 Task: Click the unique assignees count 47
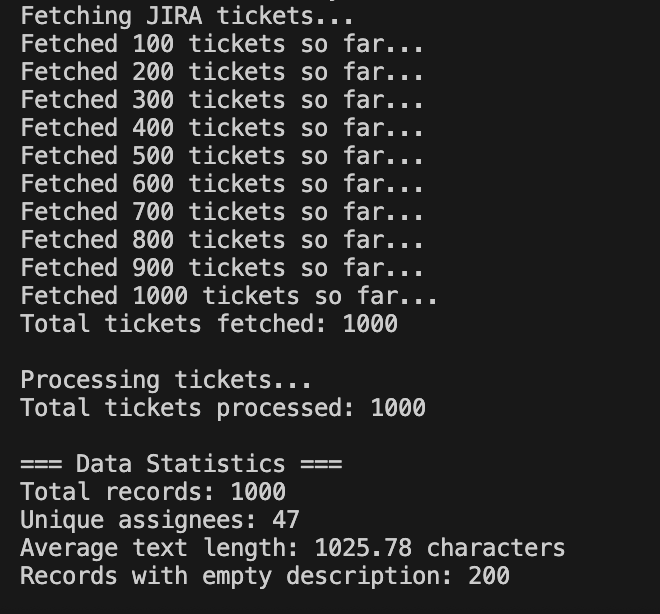(286, 520)
